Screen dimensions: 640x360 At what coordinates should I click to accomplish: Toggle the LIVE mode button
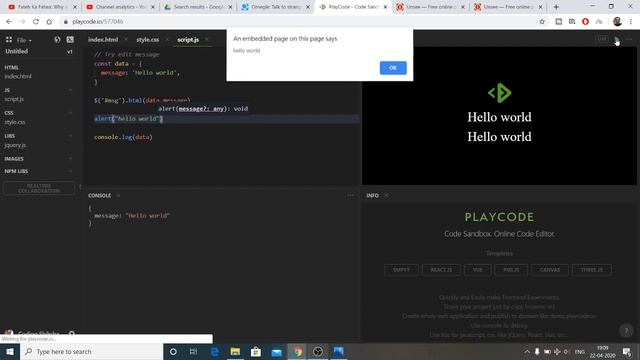[602, 39]
